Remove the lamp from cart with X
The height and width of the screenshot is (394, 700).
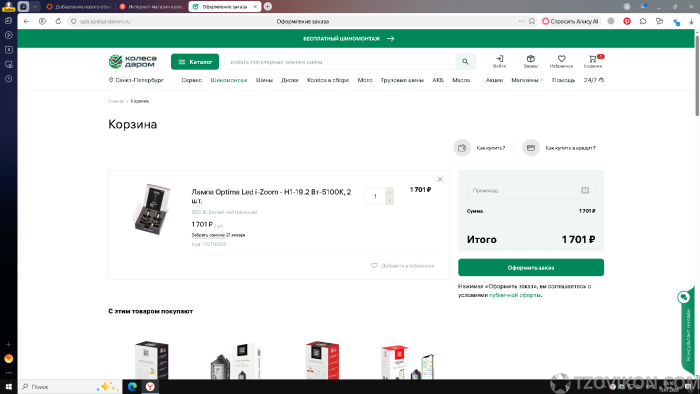[x=440, y=179]
